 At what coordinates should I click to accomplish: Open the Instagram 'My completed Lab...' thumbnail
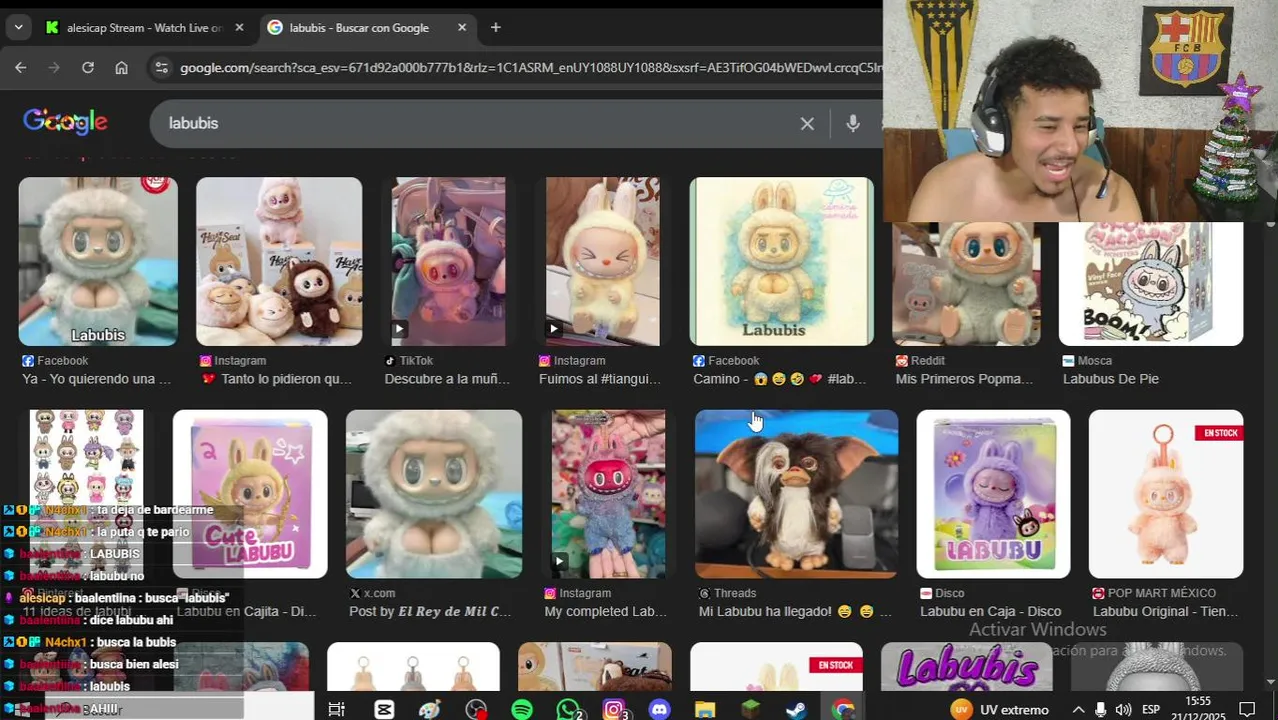point(608,494)
